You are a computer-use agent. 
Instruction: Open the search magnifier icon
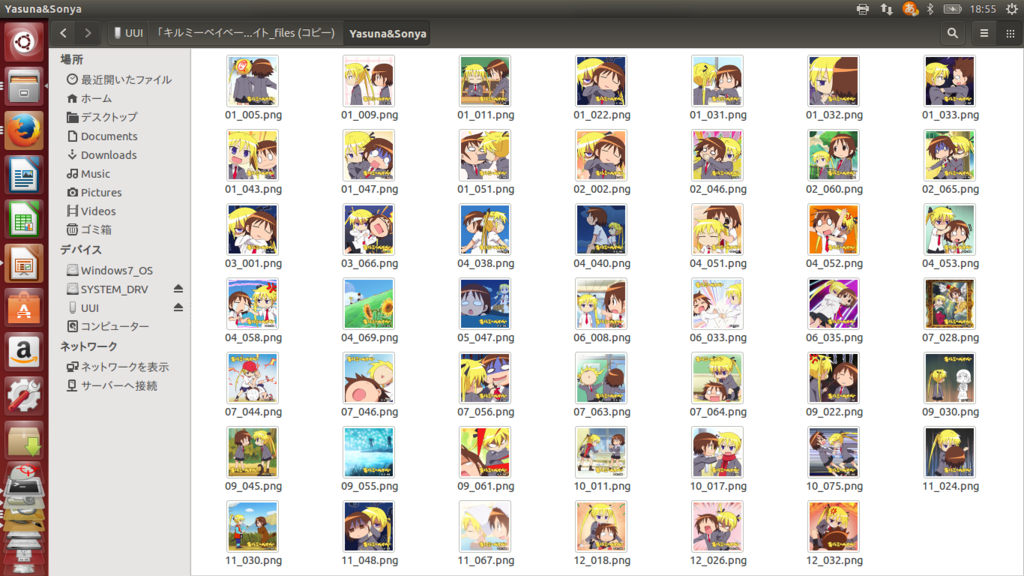point(953,33)
